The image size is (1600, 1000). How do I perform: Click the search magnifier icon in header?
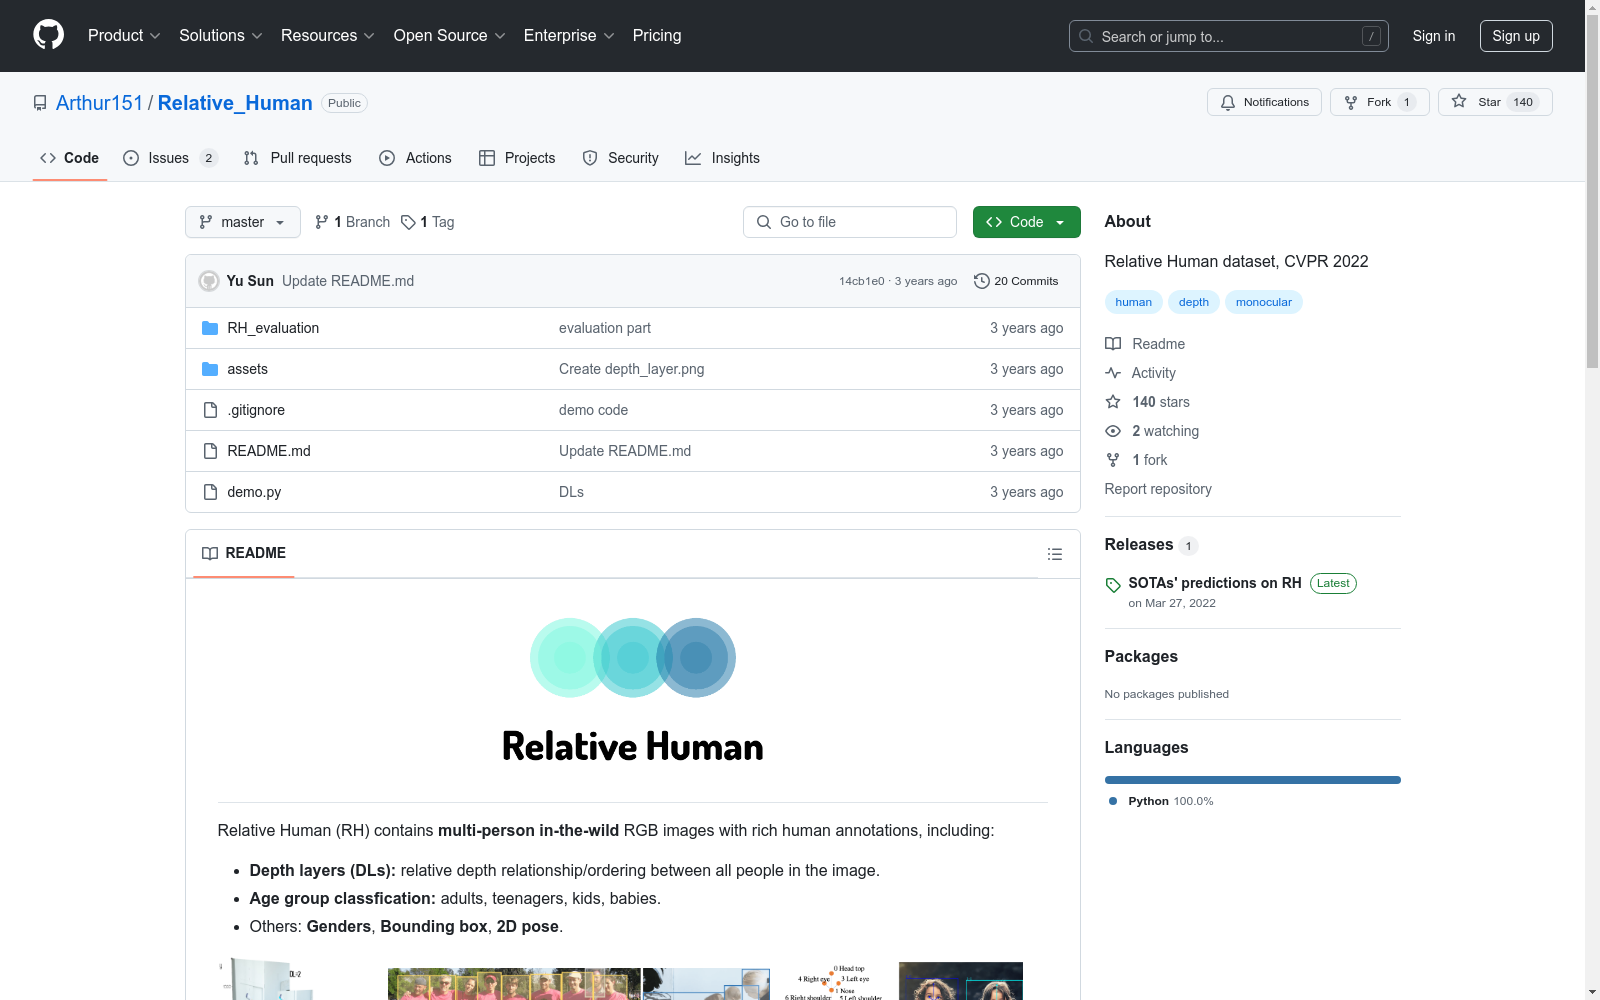click(x=1086, y=36)
